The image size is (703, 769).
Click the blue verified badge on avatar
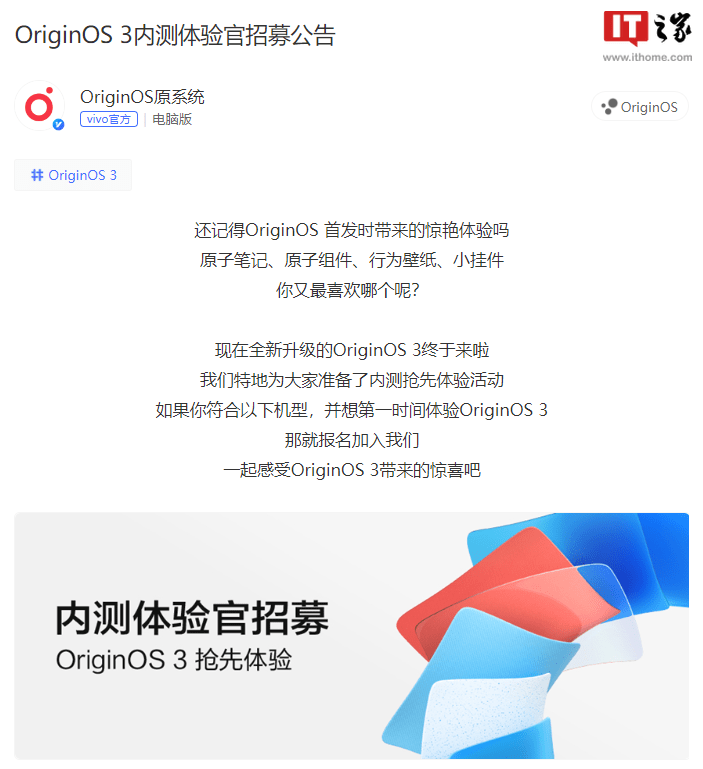point(58,125)
